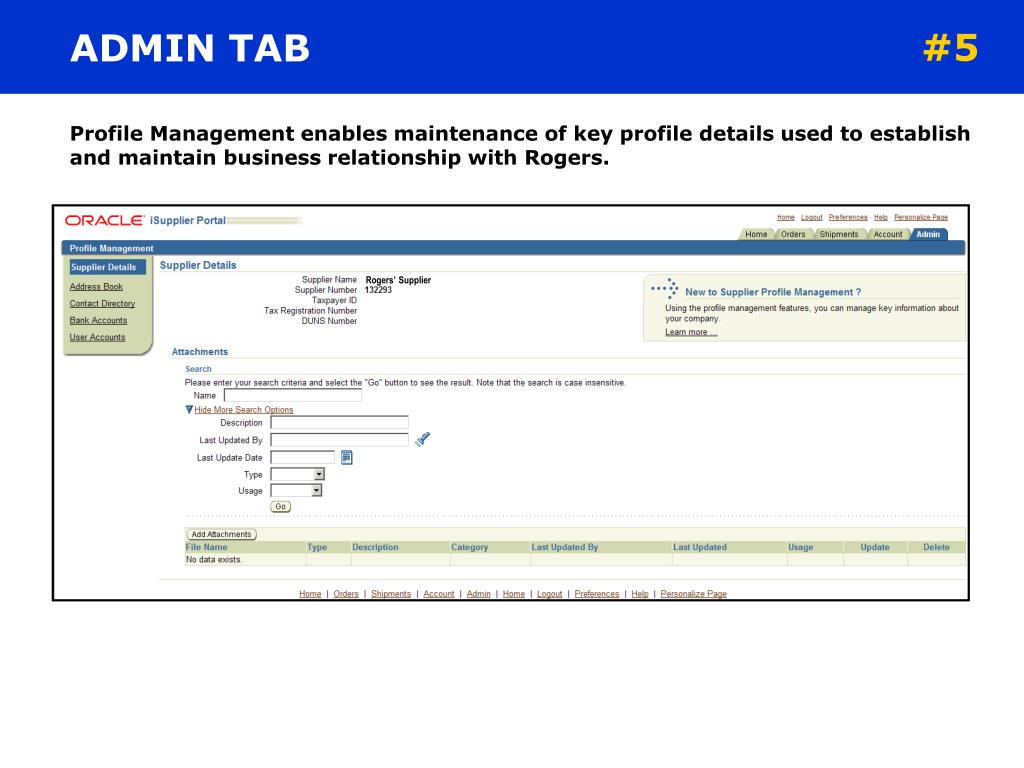Click footer Logout link
Screen dimensions: 1024x768
click(x=550, y=594)
